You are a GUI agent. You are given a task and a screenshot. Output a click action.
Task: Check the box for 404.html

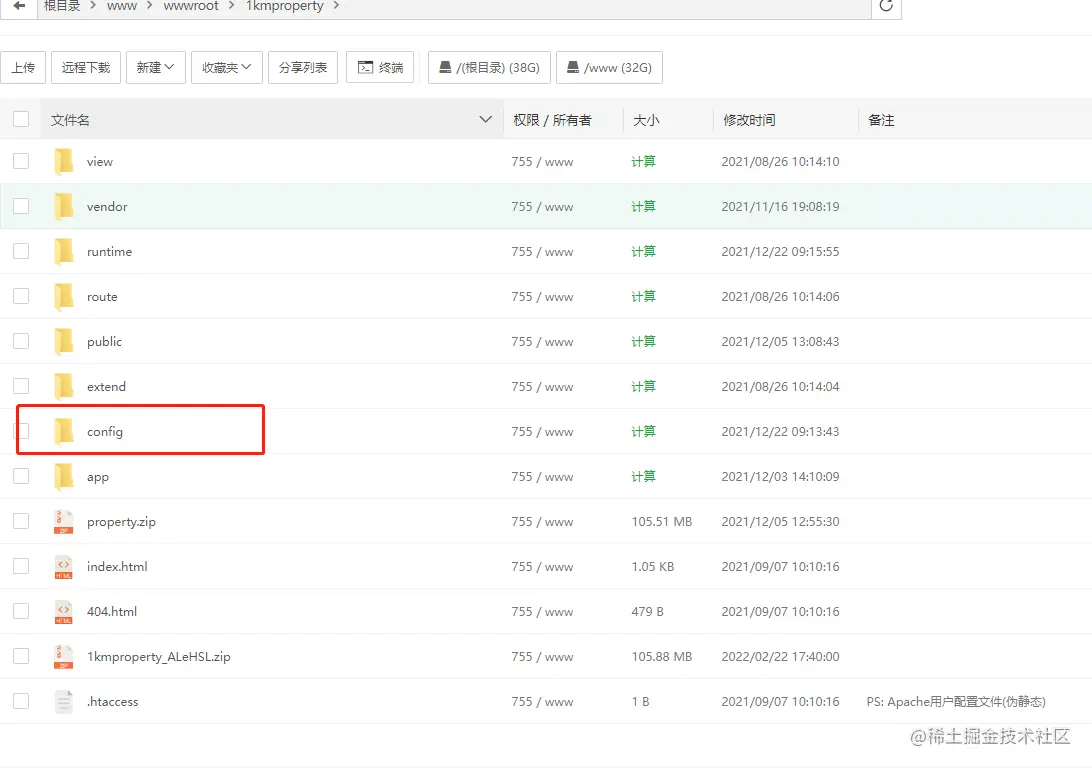[21, 611]
